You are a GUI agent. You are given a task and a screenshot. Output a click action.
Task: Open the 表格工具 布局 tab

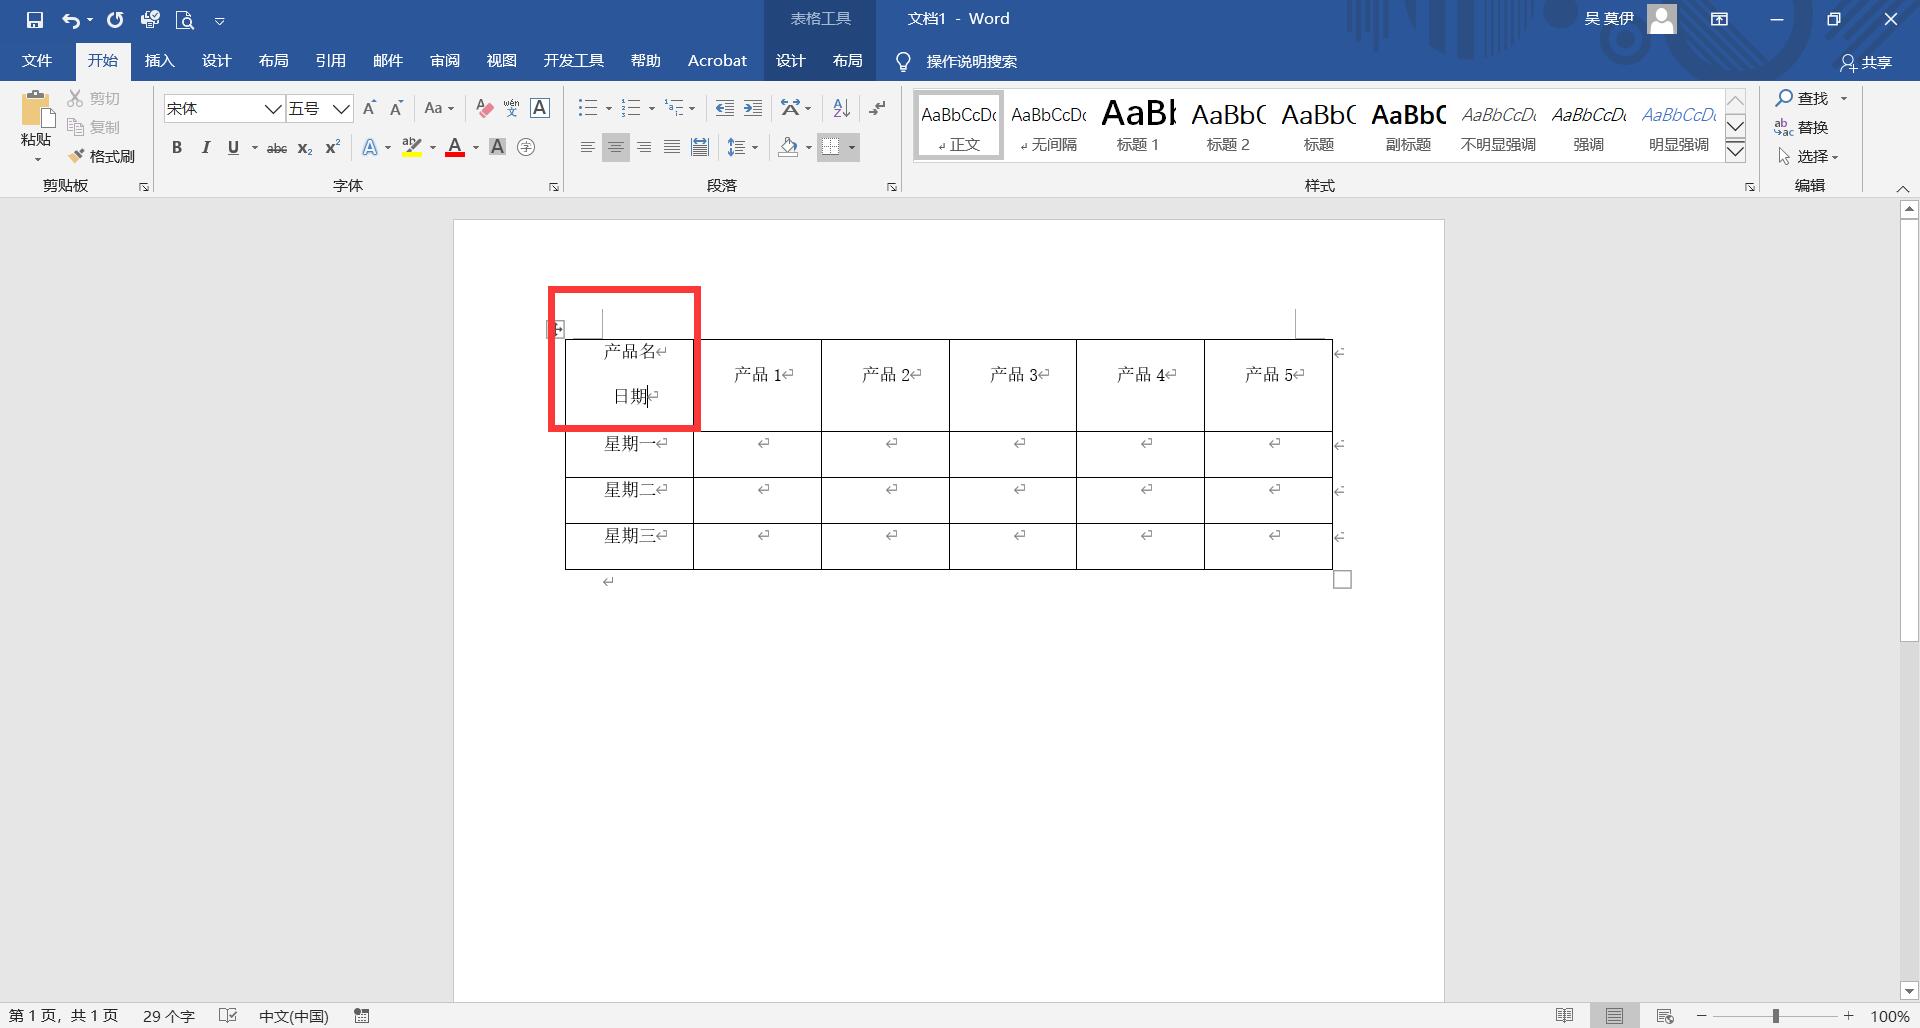pos(847,61)
